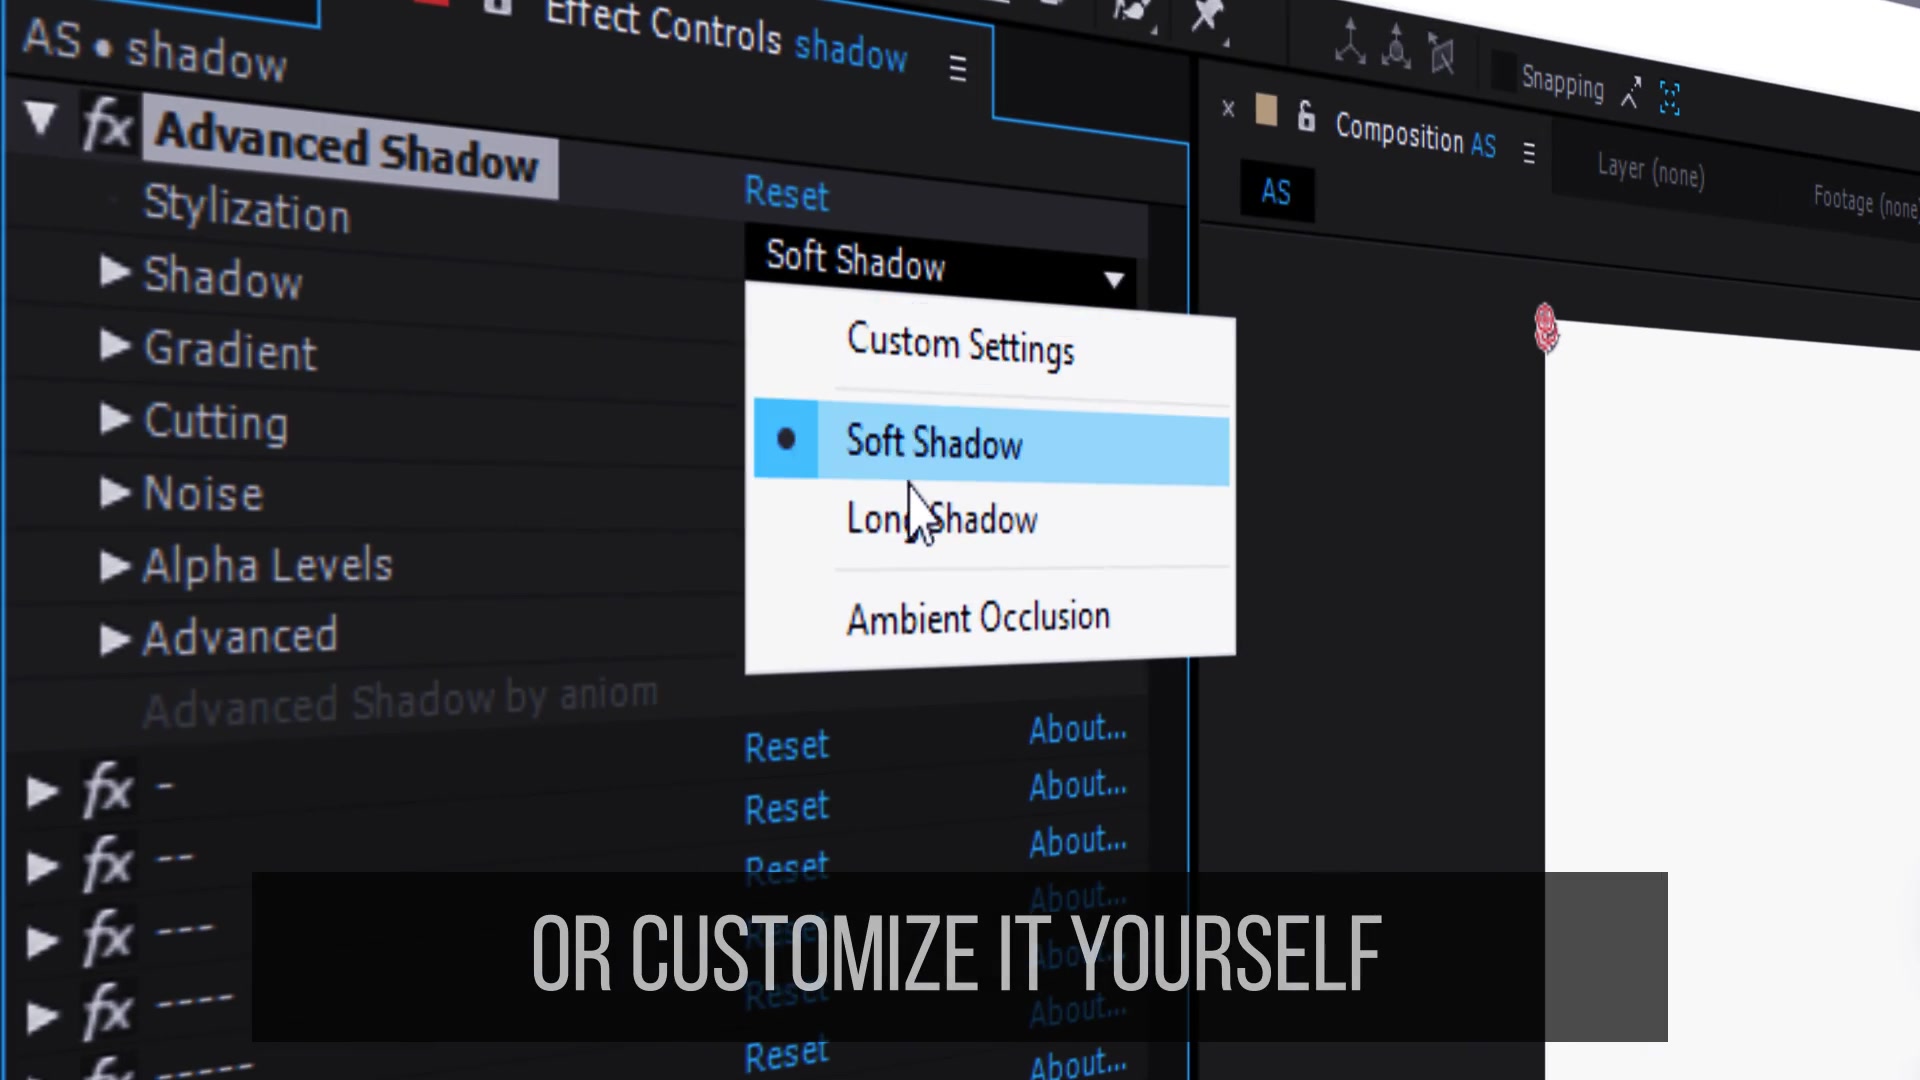Image resolution: width=1920 pixels, height=1080 pixels.
Task: Reset the Advanced Shadow effect
Action: pyautogui.click(x=787, y=193)
